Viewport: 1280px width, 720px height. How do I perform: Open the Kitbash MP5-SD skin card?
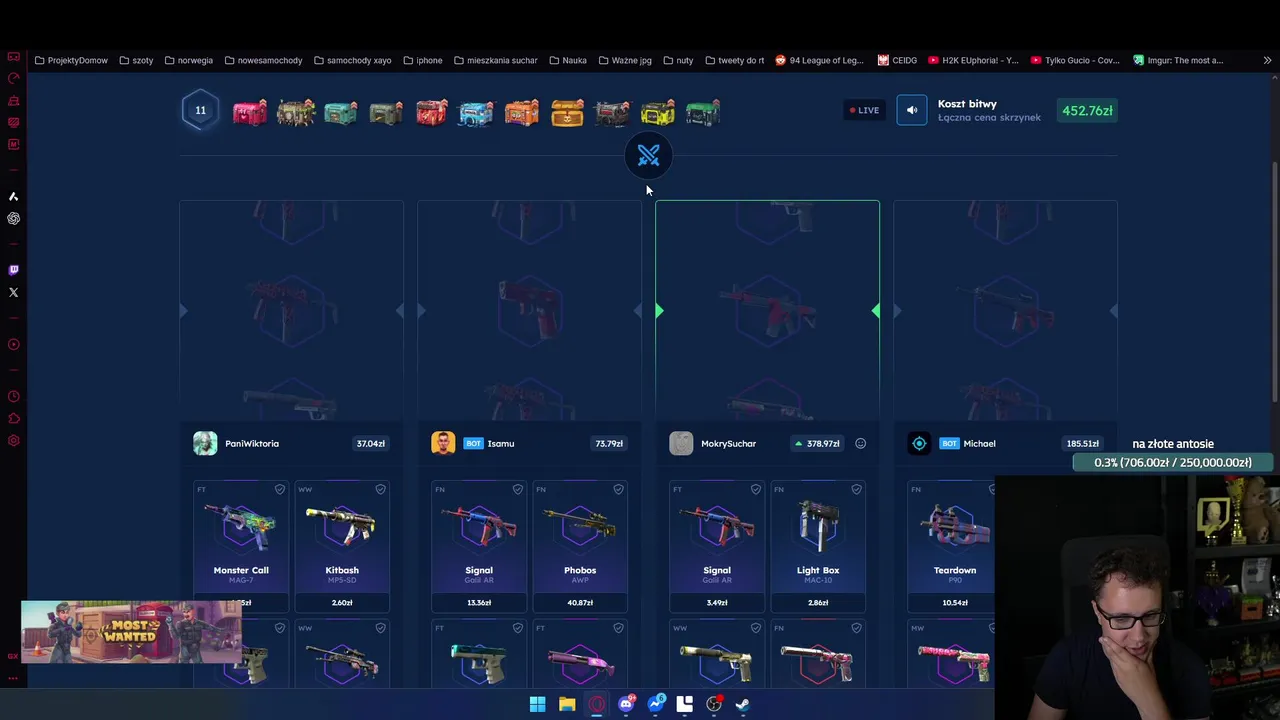click(x=342, y=546)
